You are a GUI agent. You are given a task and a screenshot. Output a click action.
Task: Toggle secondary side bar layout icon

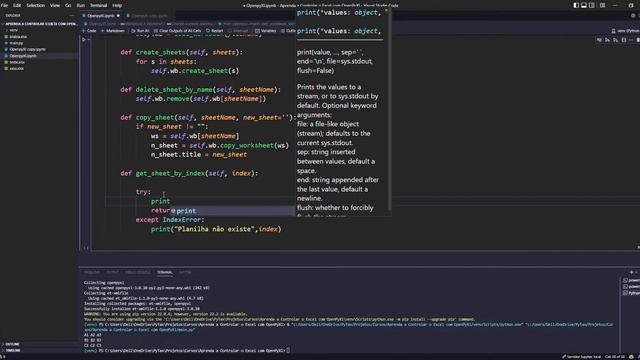(592, 6)
